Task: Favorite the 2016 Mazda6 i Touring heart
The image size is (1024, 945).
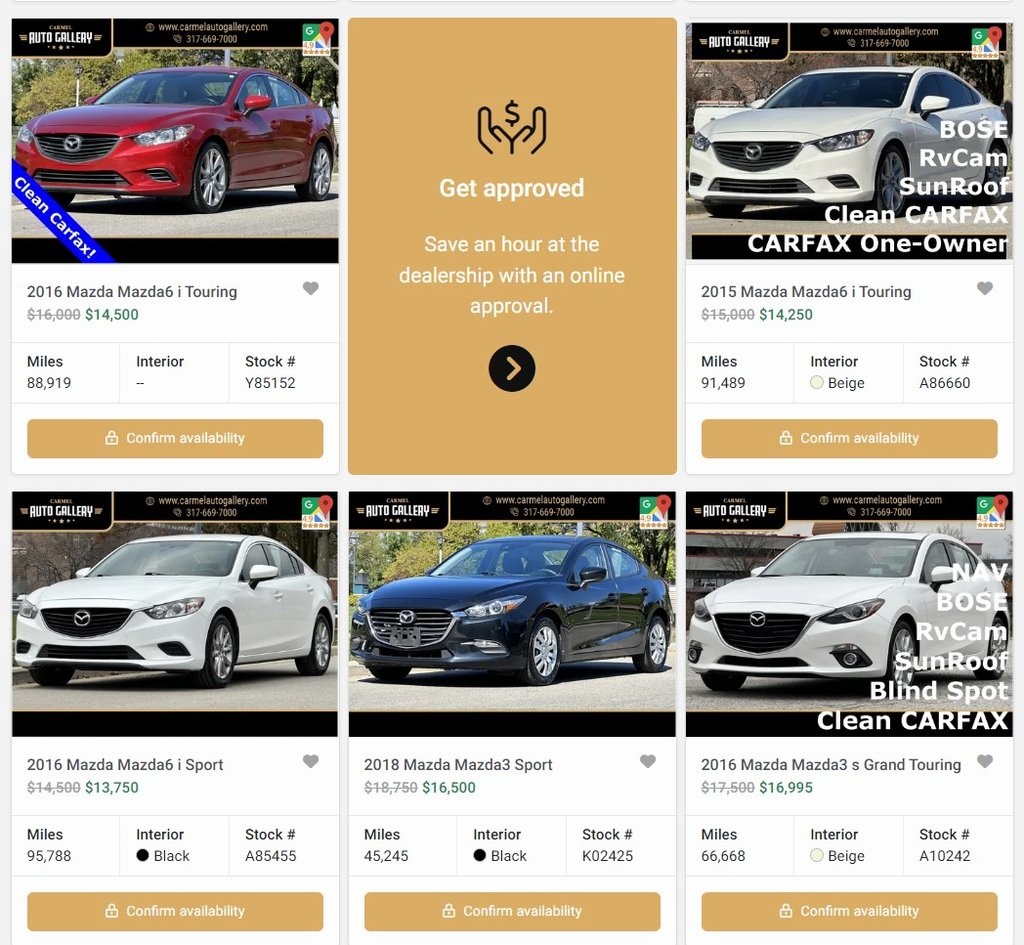Action: (311, 288)
